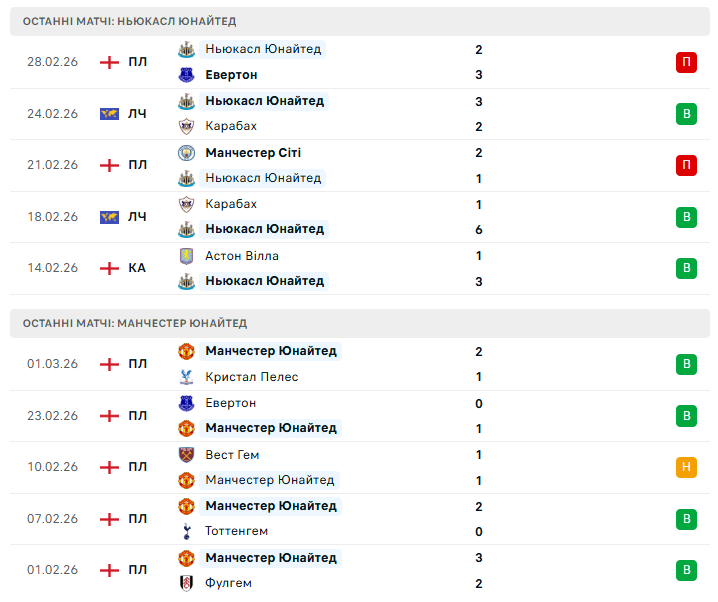Click the Crystal Palace crest icon
The image size is (718, 602).
coord(186,377)
